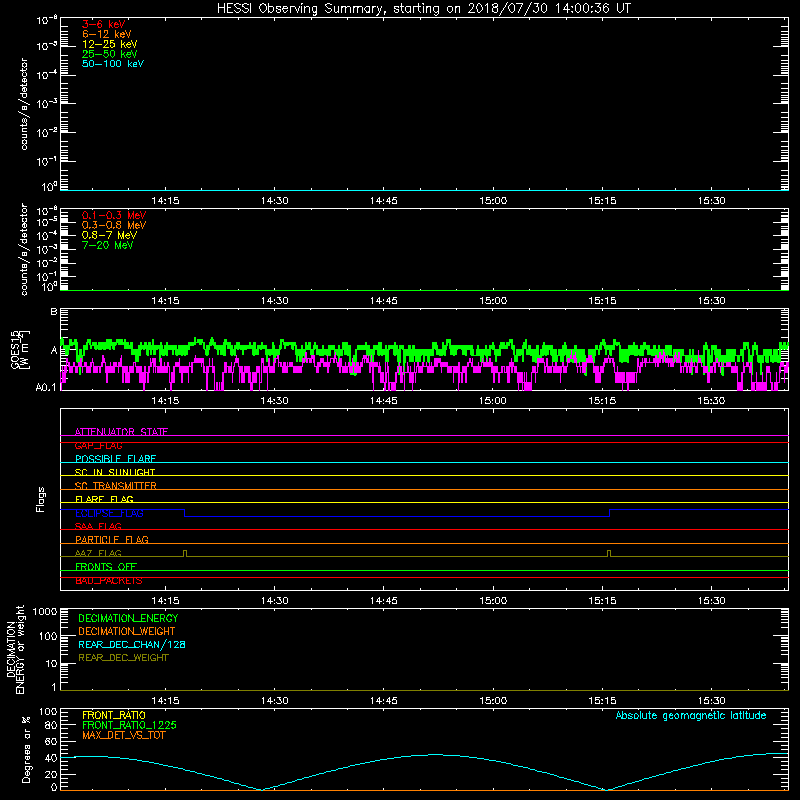800x800 pixels.
Task: Click the 15:00 tick label under the GOES15 panel
Action: coord(493,401)
